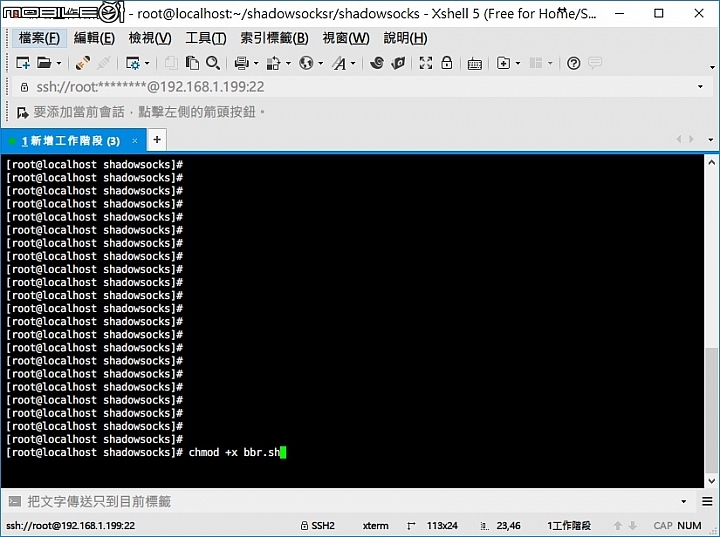The height and width of the screenshot is (537, 720).
Task: Open the 說明(H) menu
Action: (405, 38)
